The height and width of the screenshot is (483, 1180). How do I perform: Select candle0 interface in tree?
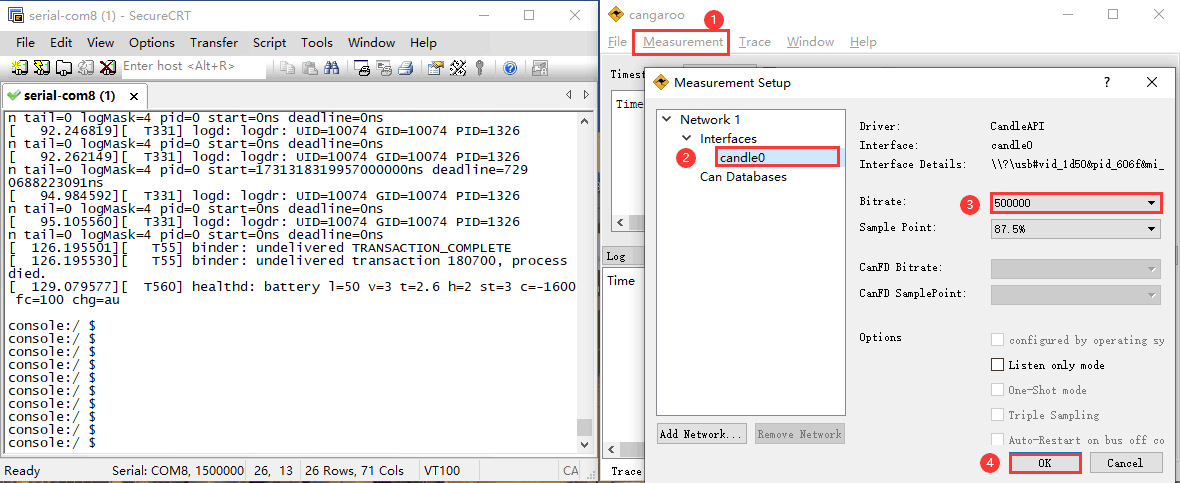tap(742, 158)
